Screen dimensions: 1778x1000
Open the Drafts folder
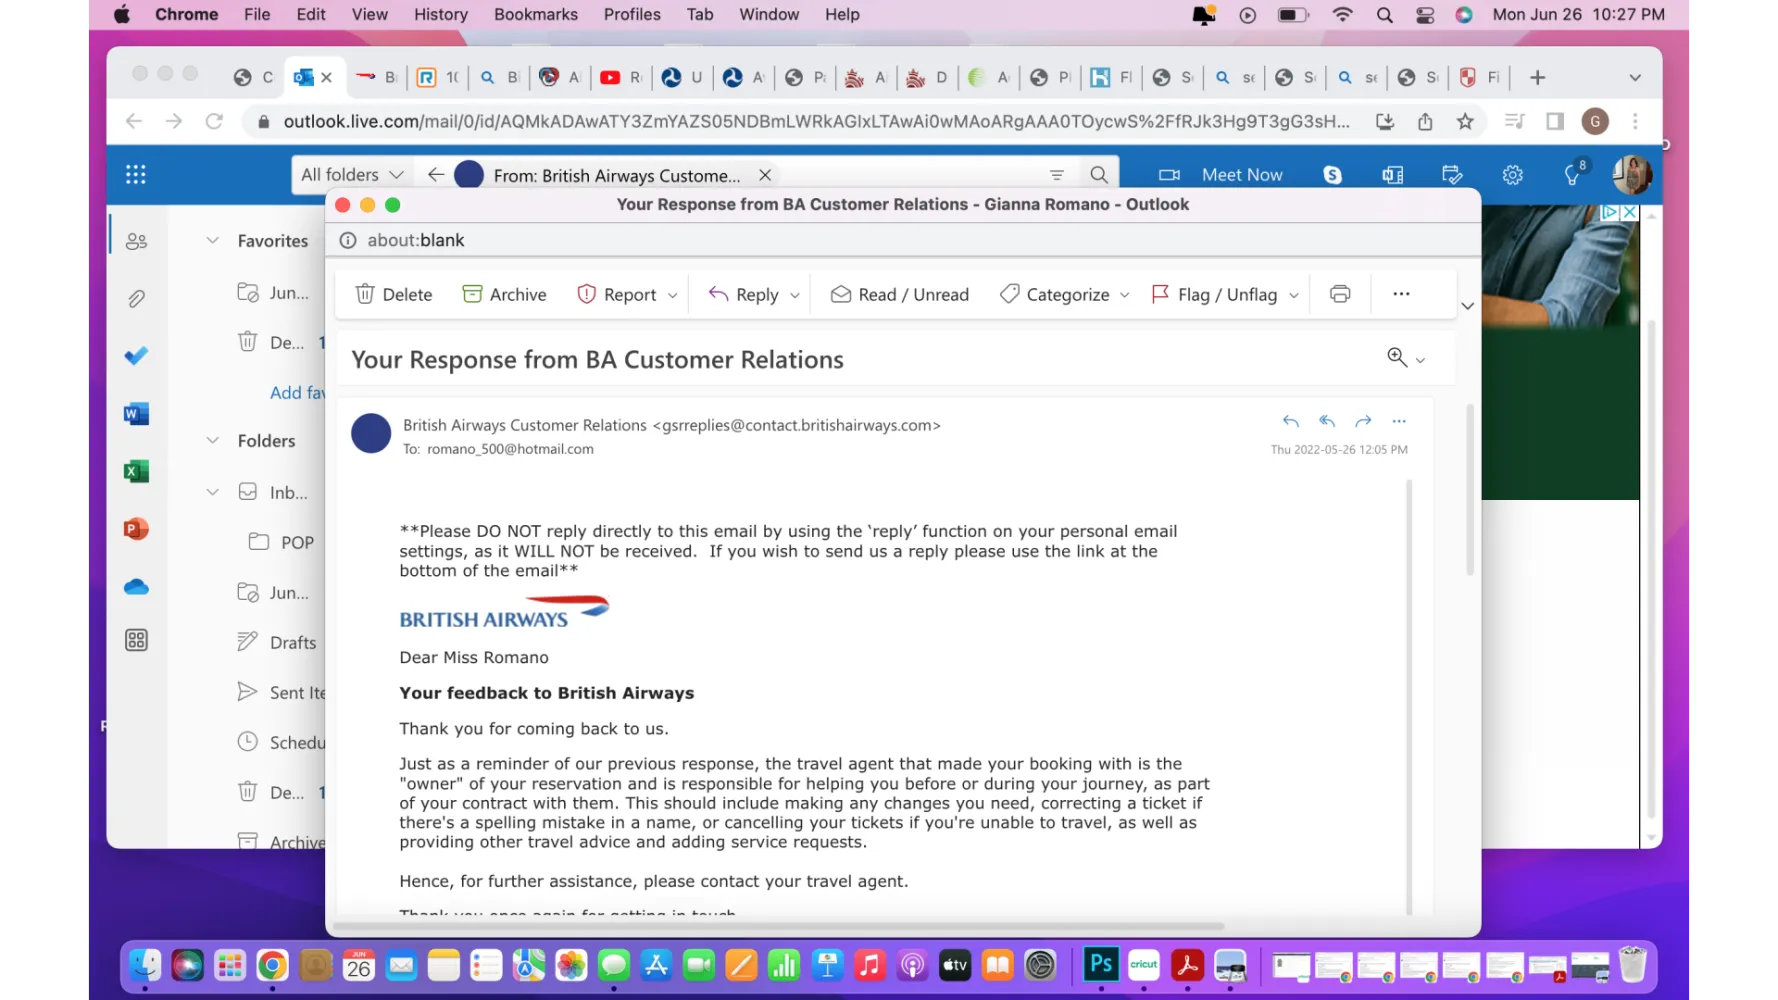tap(277, 642)
